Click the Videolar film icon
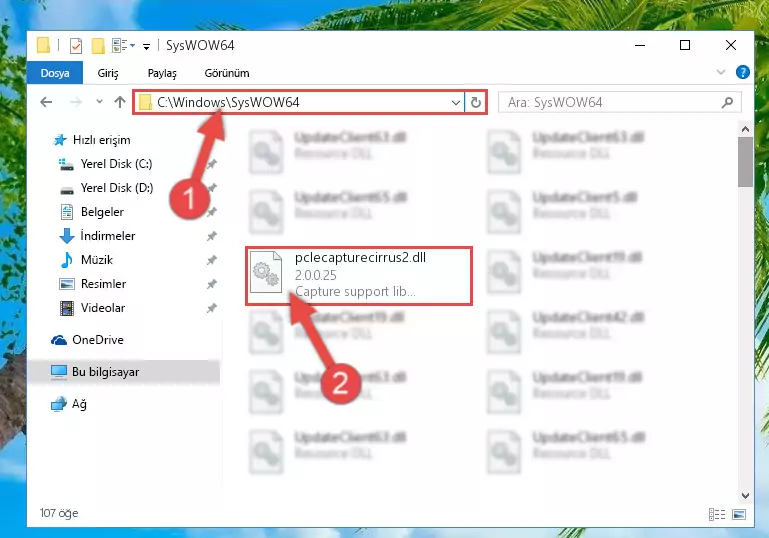769x538 pixels. point(67,308)
